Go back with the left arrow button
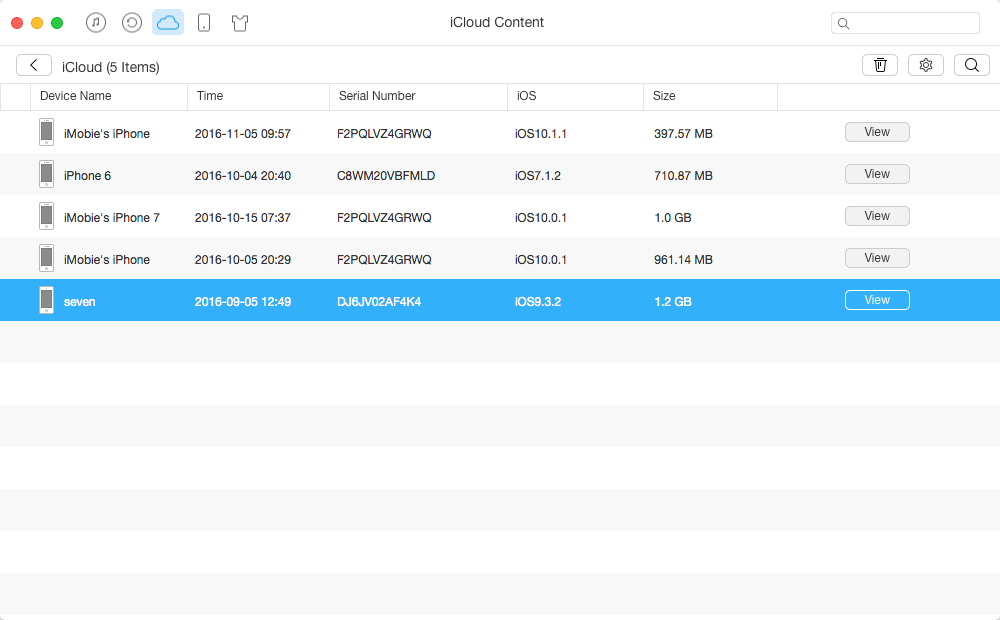This screenshot has width=1000, height=620. [x=34, y=65]
